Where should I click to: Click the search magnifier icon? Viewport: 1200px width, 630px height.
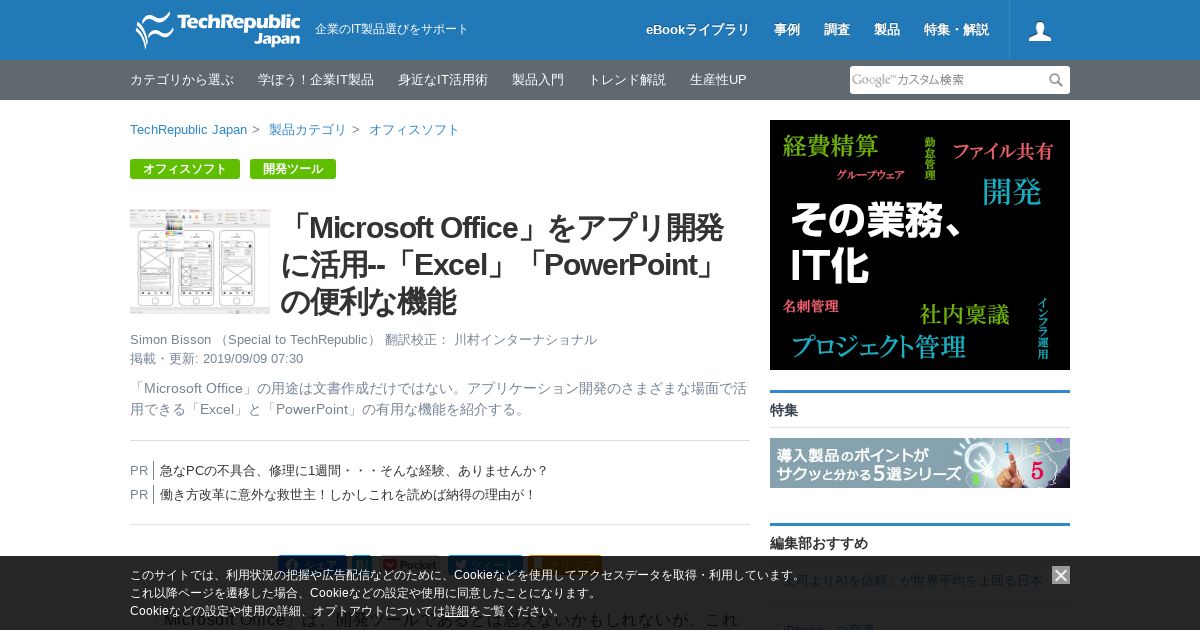click(1056, 80)
